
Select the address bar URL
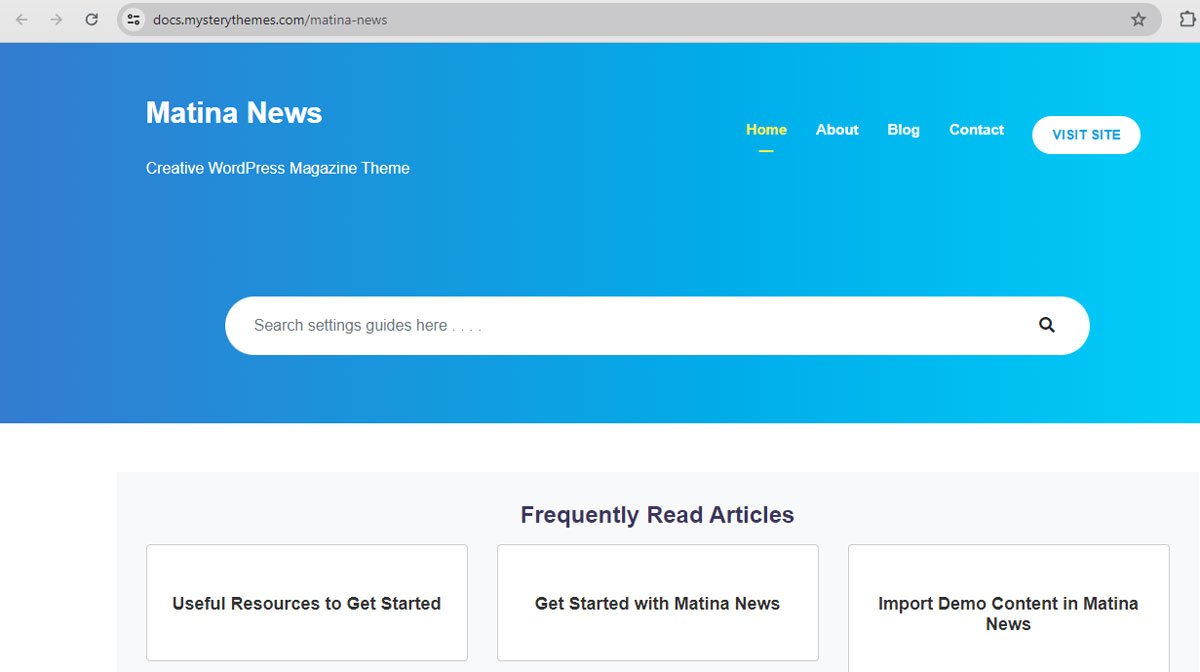click(270, 19)
